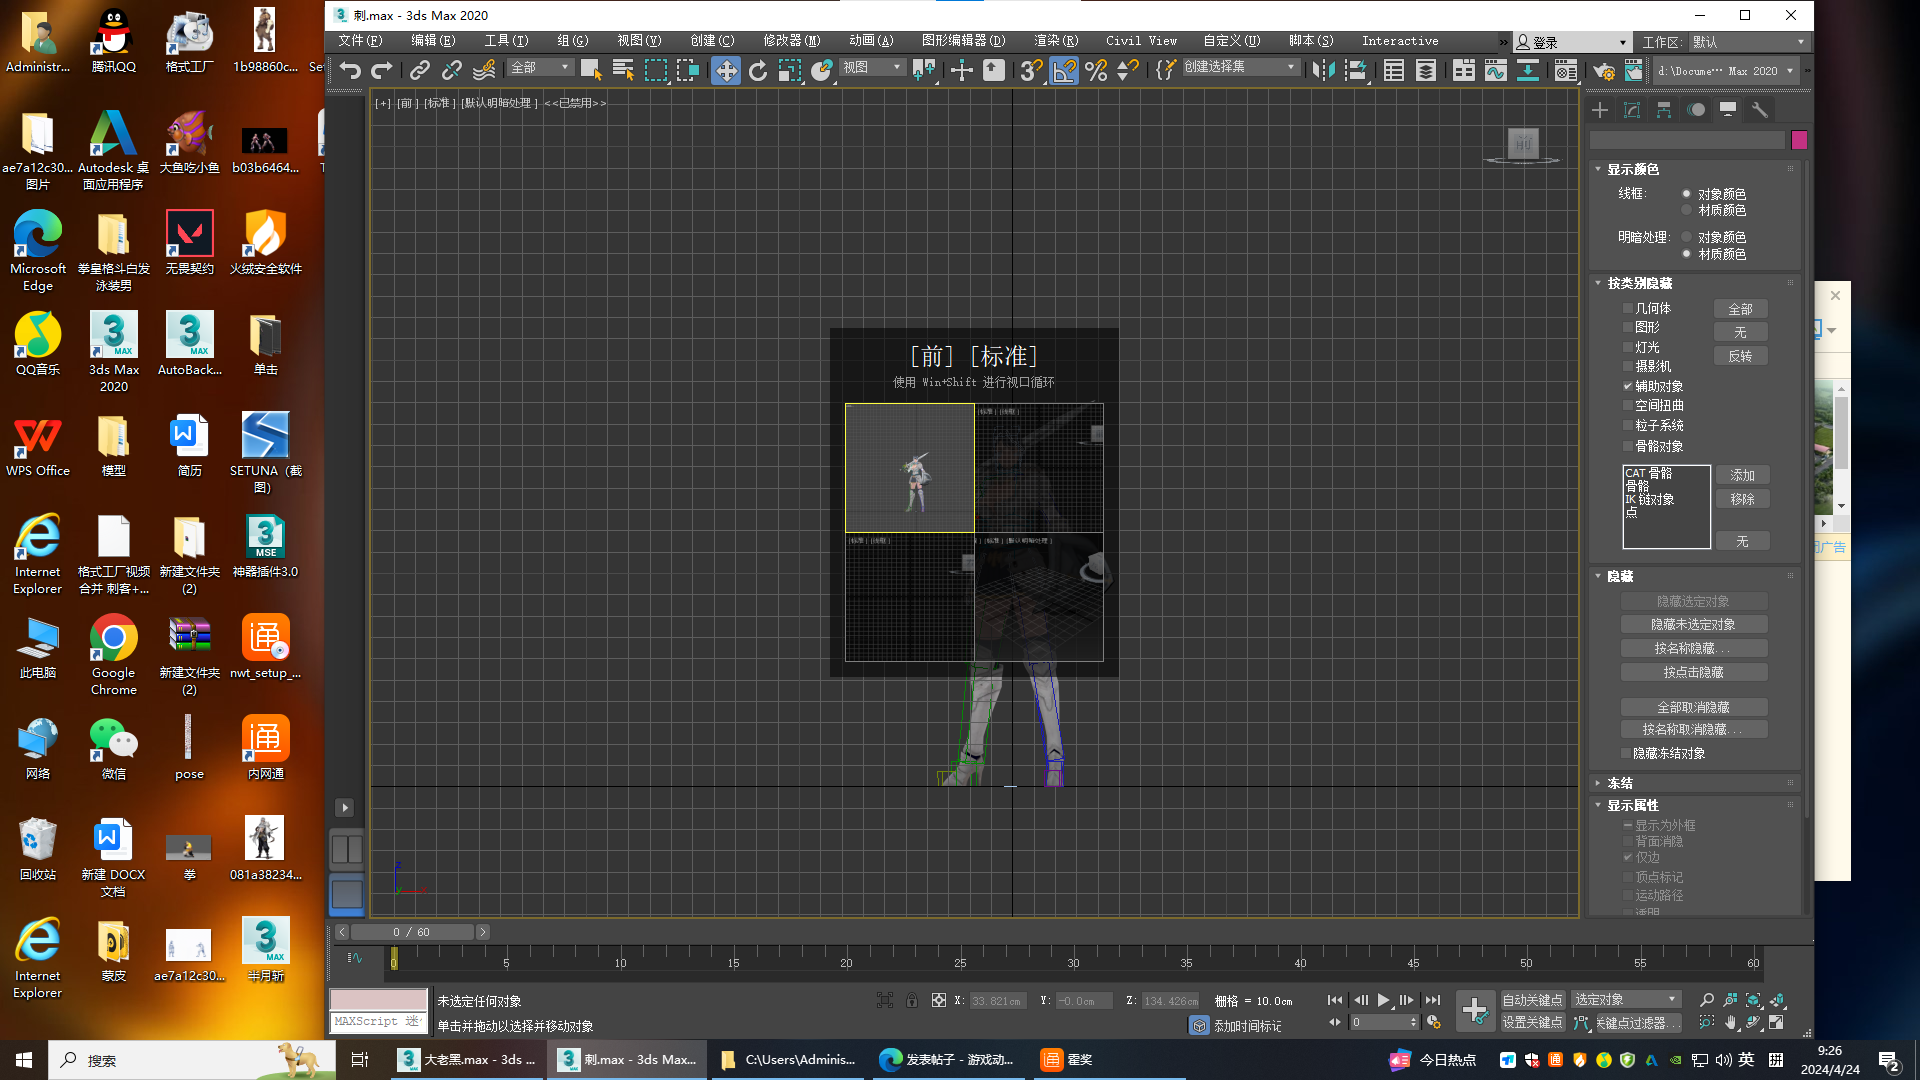1920x1080 pixels.
Task: Open the 修改器(M) menu
Action: [x=791, y=41]
